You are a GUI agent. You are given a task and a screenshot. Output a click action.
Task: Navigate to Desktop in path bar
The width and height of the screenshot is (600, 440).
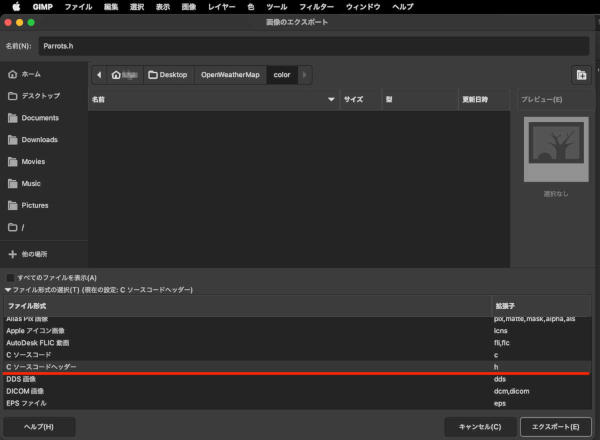[168, 75]
